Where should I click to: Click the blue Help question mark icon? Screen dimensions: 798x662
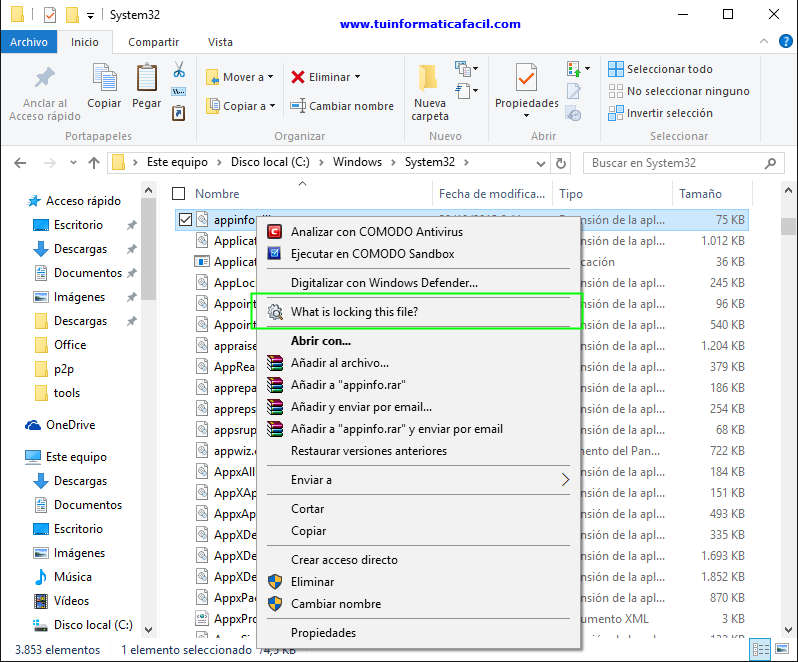coord(786,41)
